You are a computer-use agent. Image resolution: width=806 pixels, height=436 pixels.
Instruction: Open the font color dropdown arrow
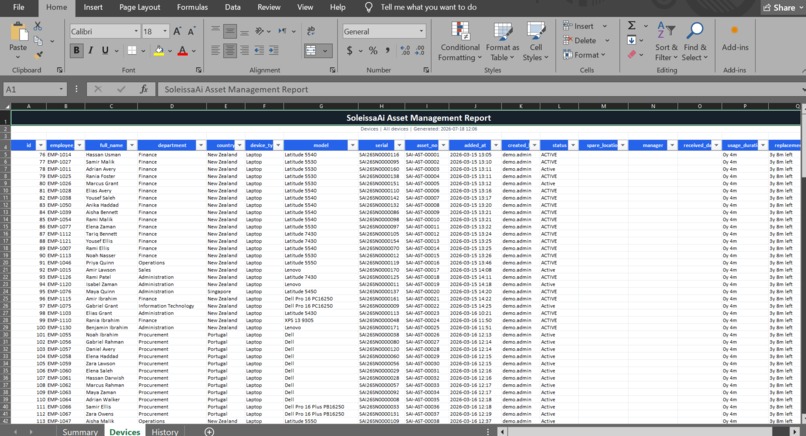(x=194, y=51)
